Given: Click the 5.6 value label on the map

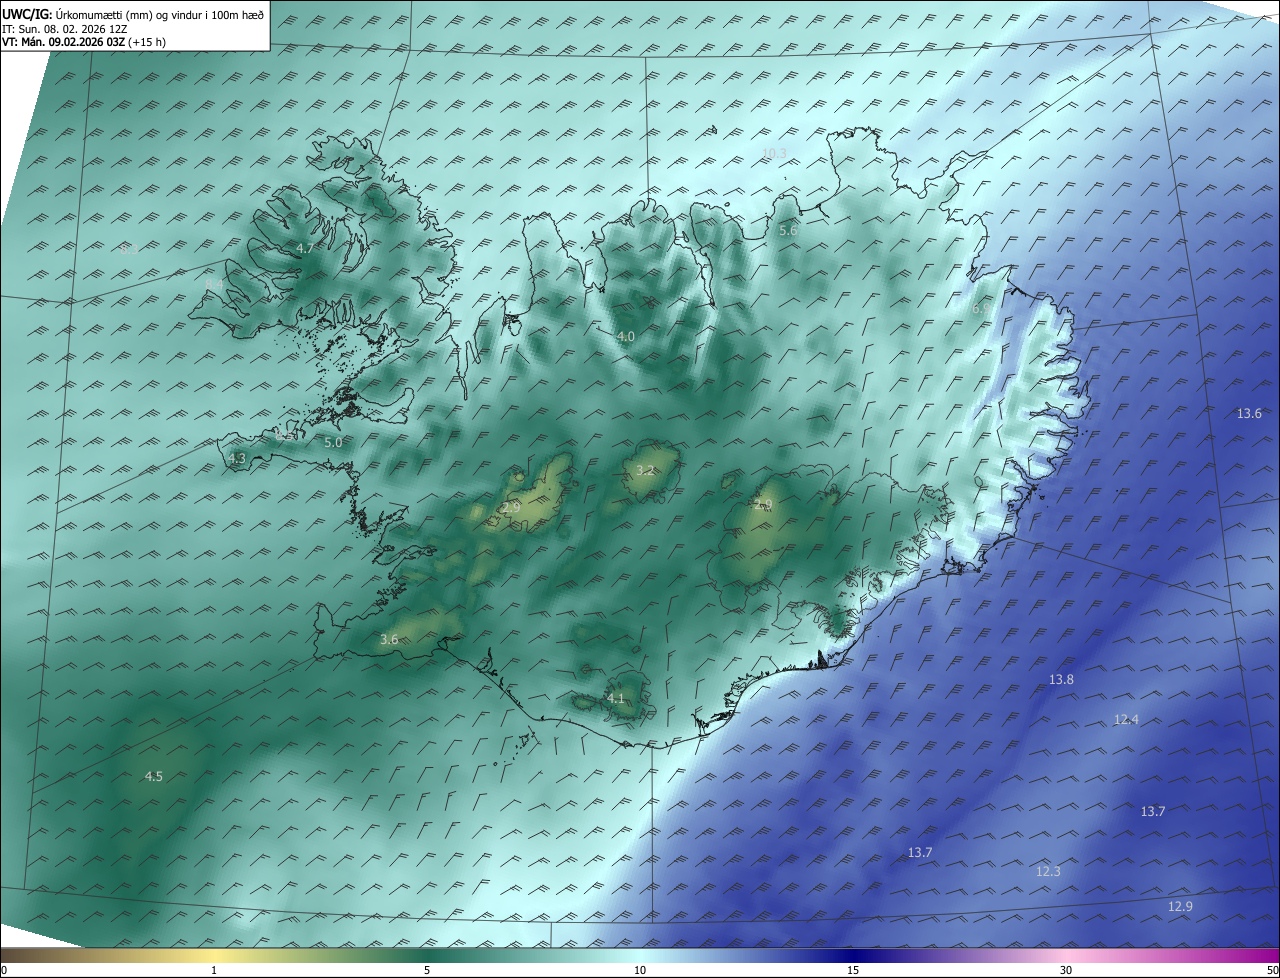Looking at the screenshot, I should pos(788,231).
